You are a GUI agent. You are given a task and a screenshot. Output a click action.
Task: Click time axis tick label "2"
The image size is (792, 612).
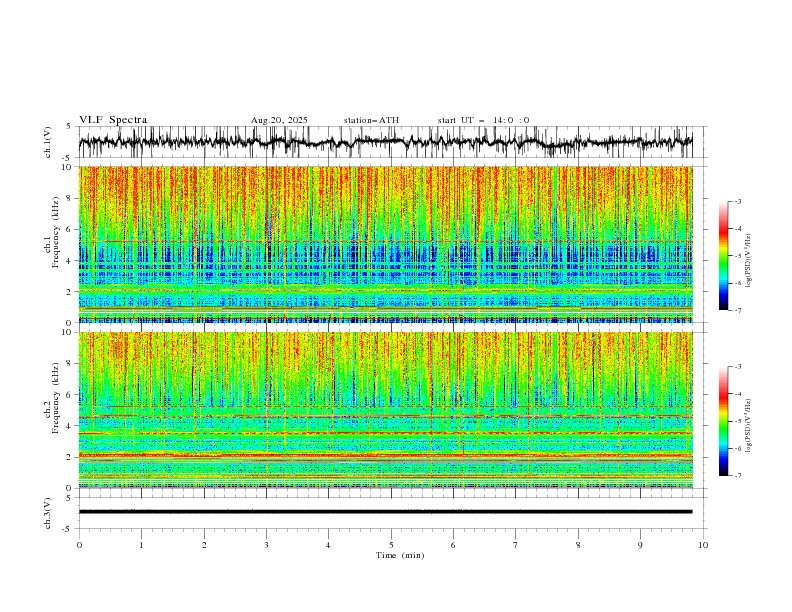tap(204, 545)
